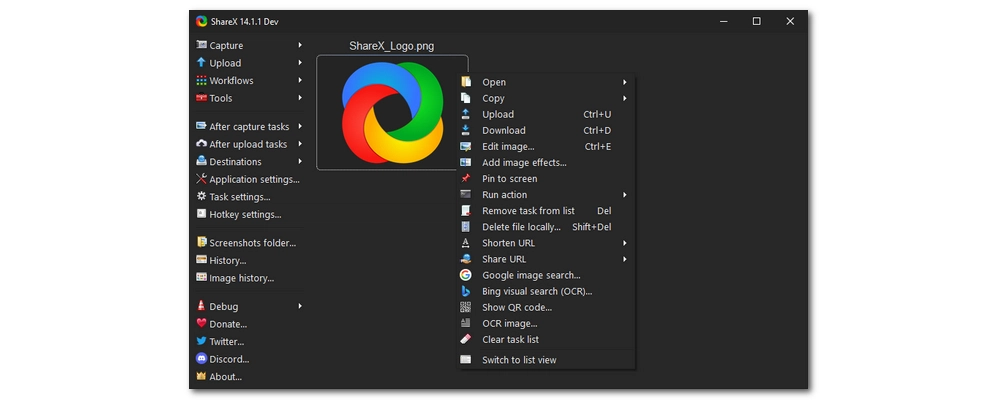
Task: Click the Show QR code icon
Action: pyautogui.click(x=465, y=307)
